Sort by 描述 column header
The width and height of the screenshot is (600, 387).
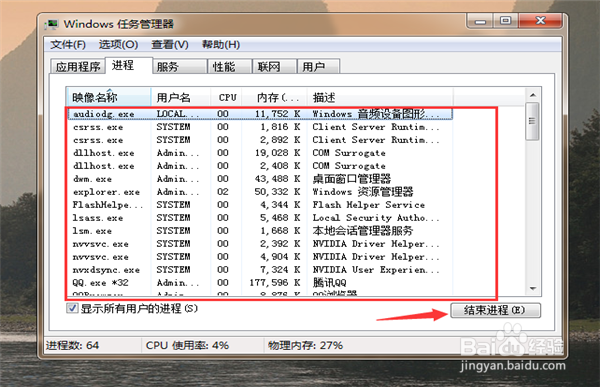(x=380, y=97)
